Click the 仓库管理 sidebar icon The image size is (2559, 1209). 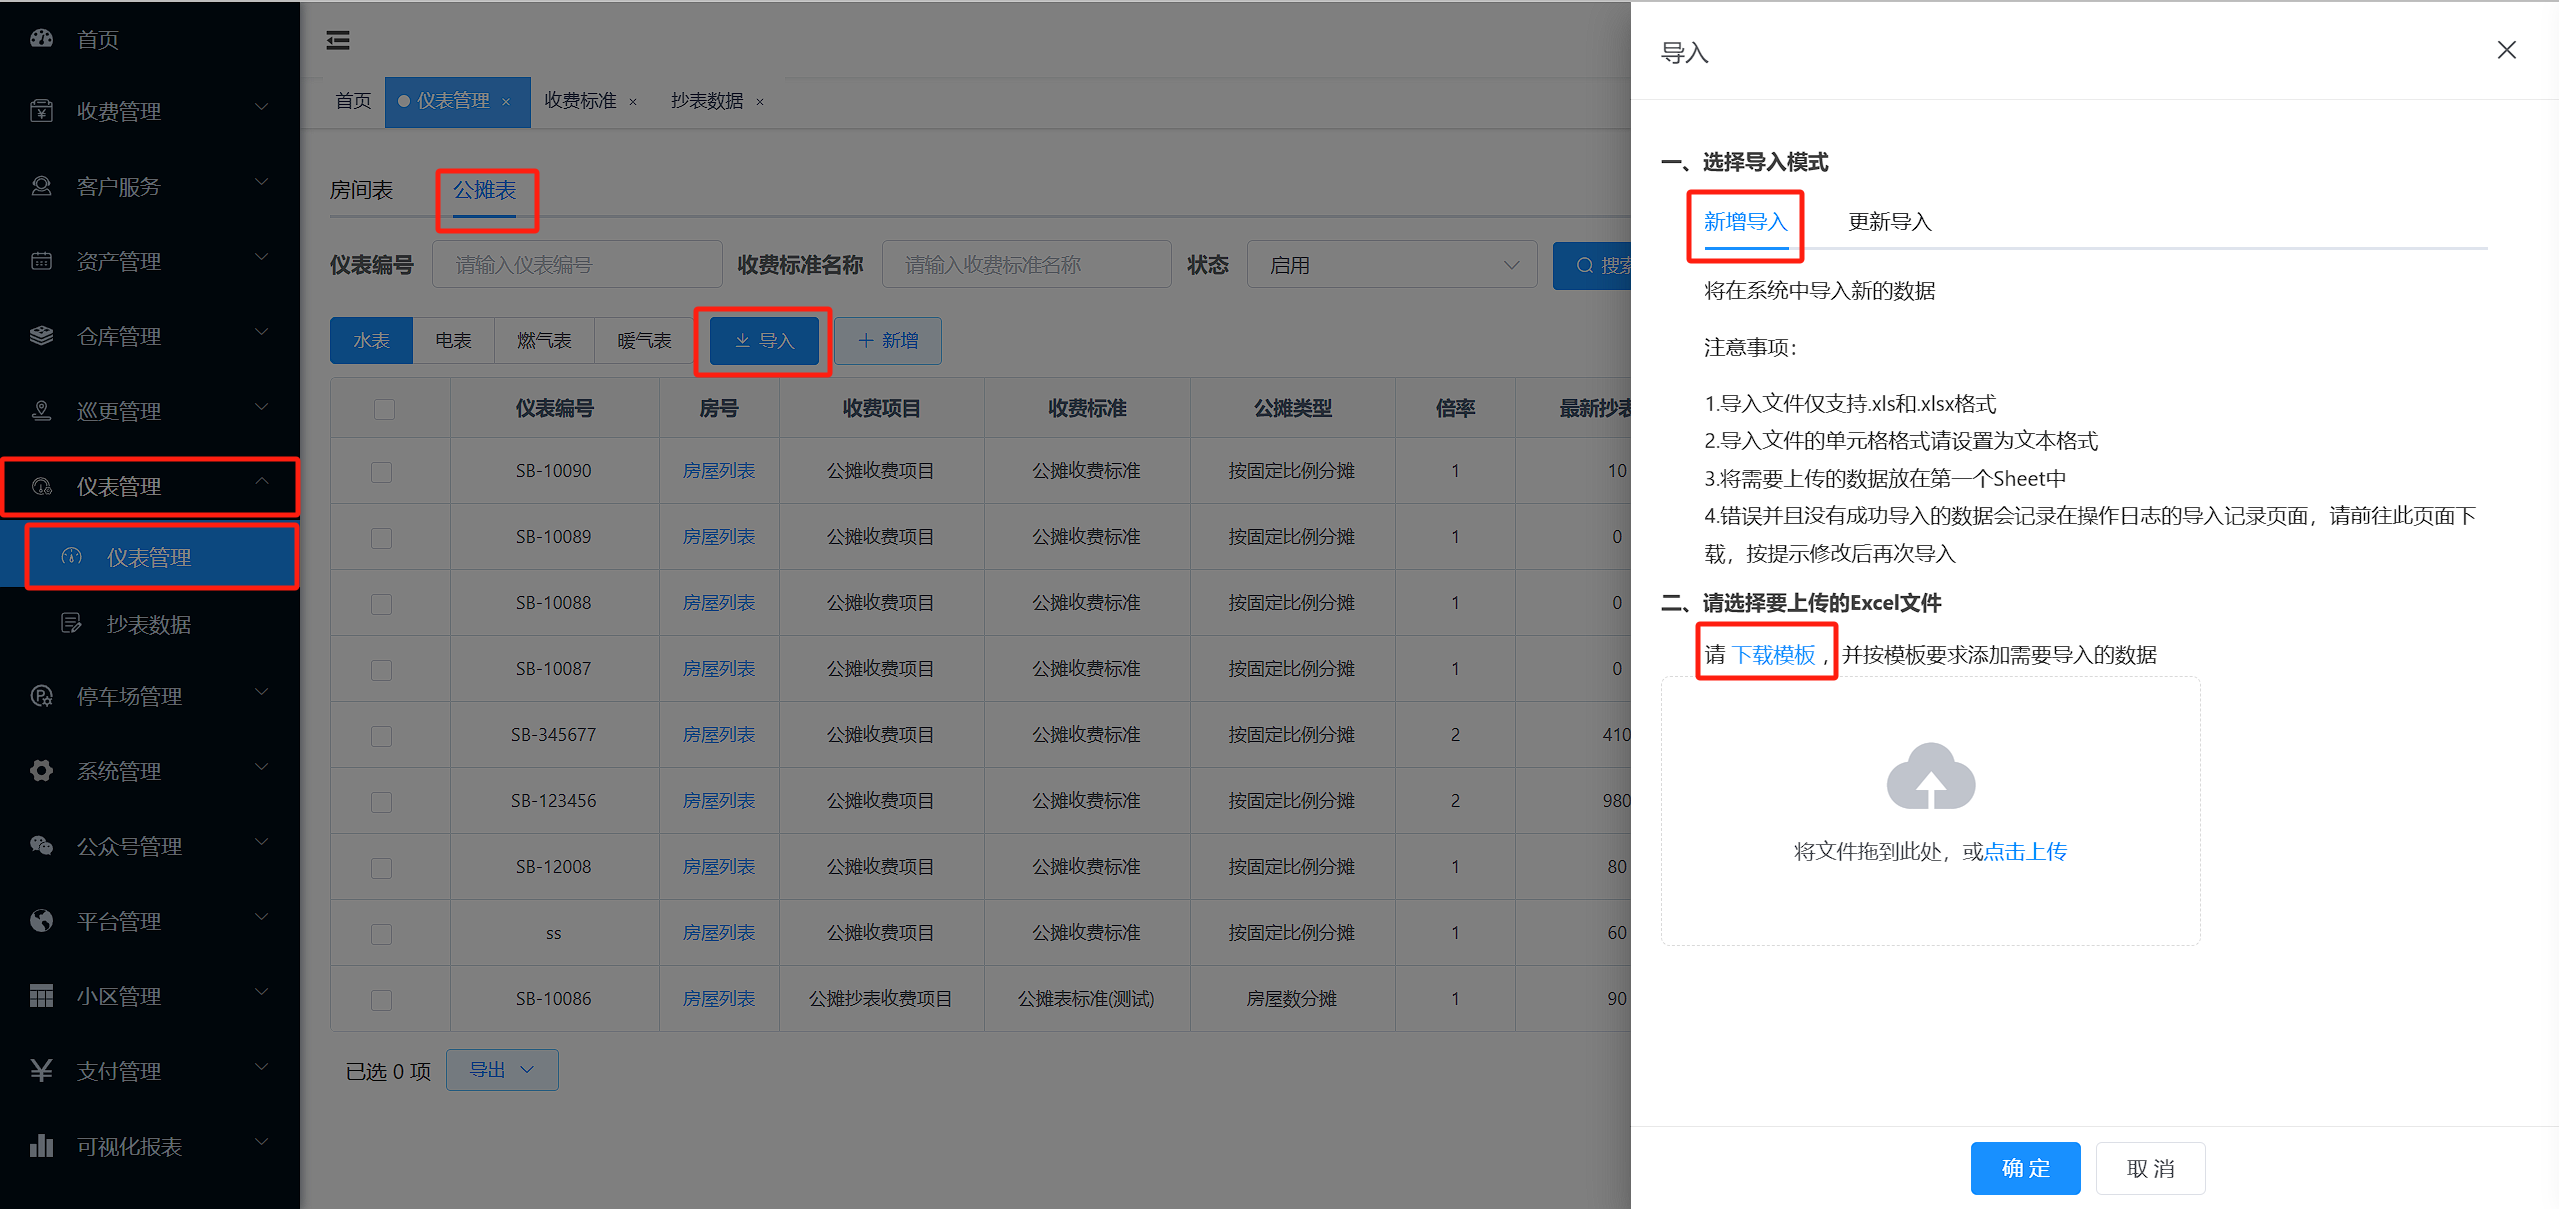[41, 336]
